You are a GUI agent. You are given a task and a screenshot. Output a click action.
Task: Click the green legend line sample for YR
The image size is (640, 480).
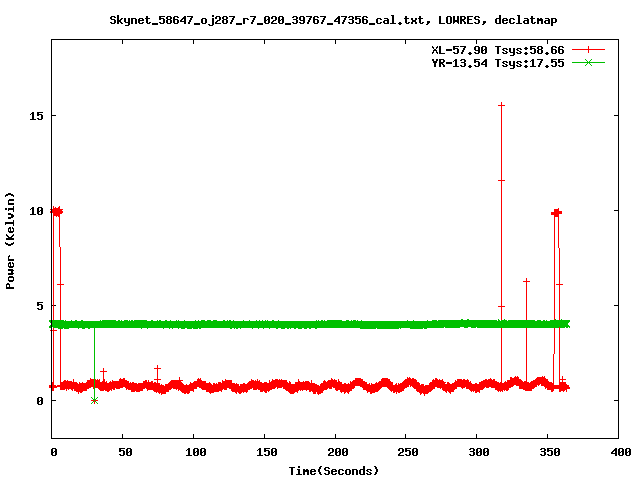588,62
